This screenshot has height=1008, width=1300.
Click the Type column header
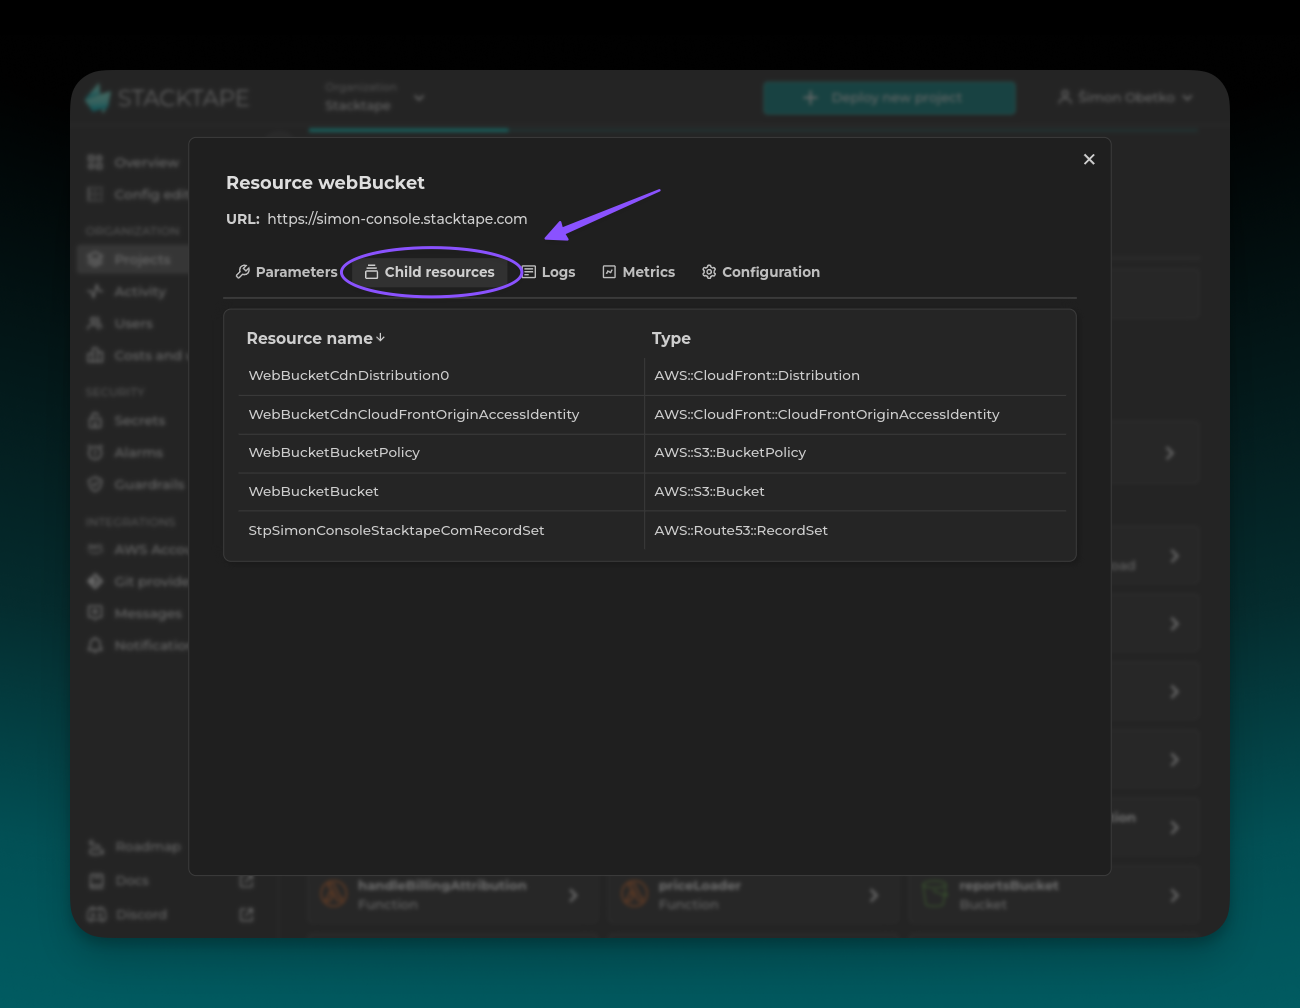[x=671, y=338]
